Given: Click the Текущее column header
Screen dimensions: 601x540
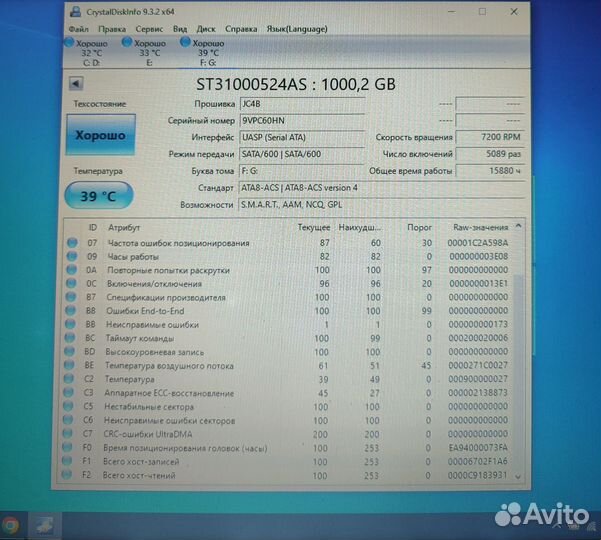Looking at the screenshot, I should [x=314, y=228].
